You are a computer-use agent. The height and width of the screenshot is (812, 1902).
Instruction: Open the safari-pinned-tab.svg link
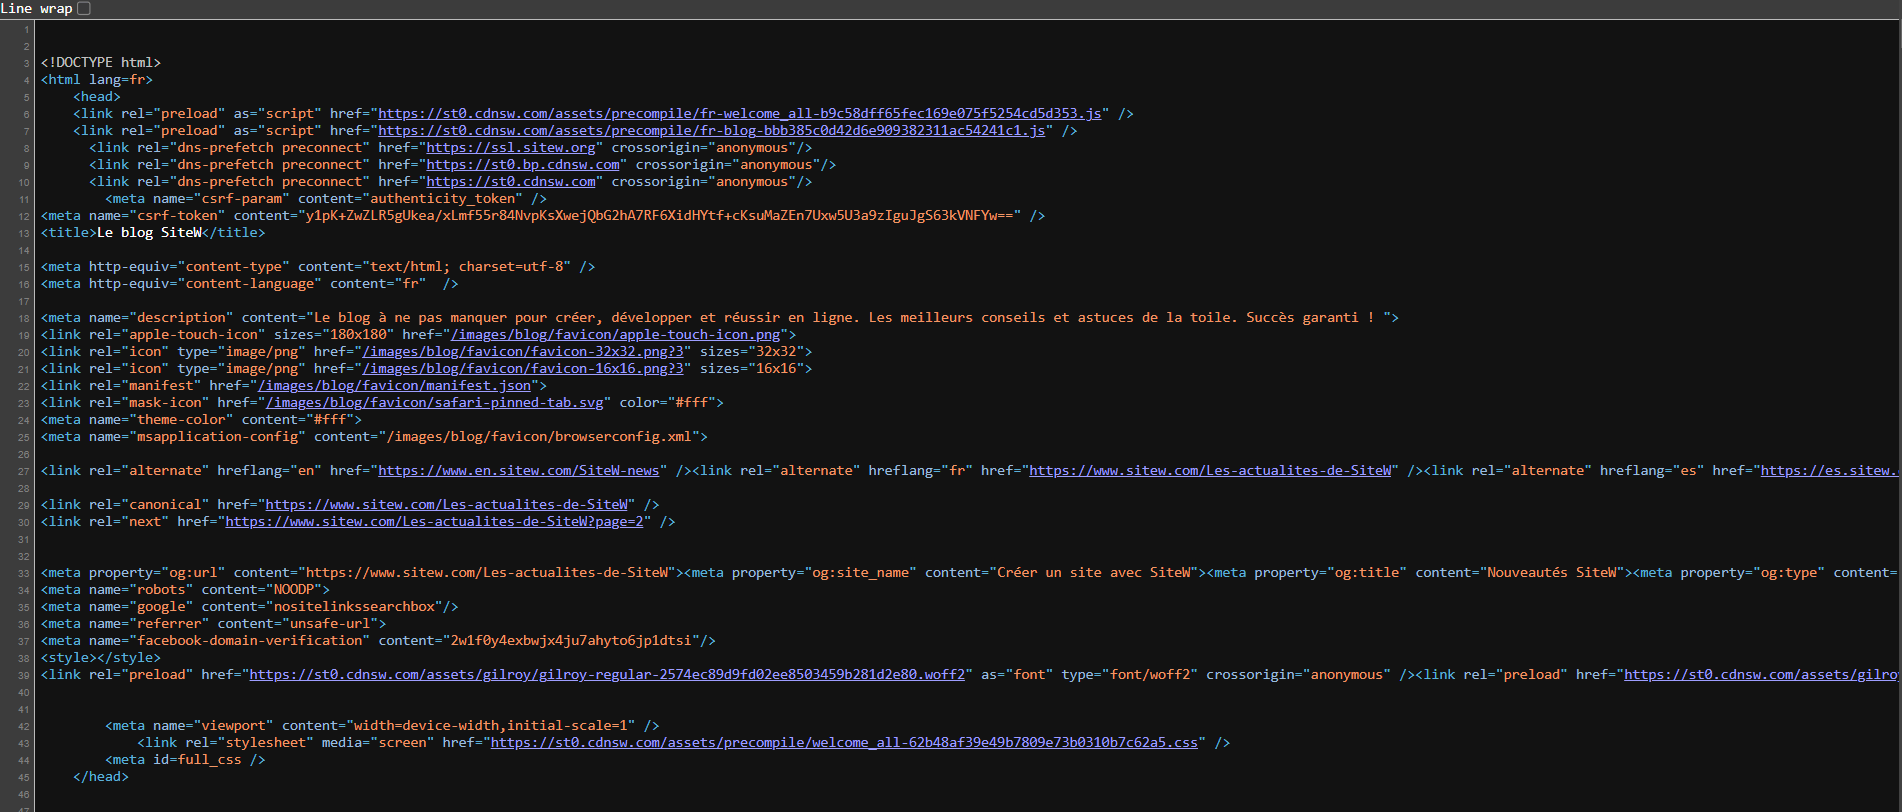pos(435,403)
